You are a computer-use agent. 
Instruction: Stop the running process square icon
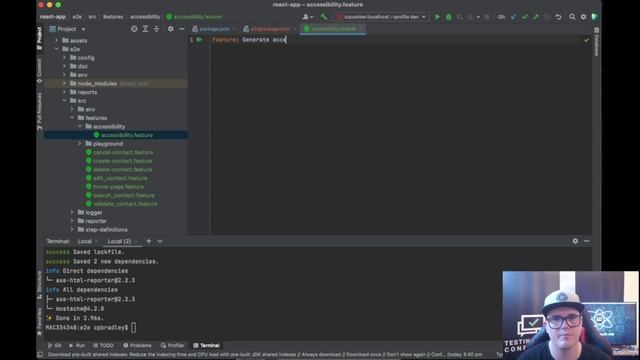point(487,17)
